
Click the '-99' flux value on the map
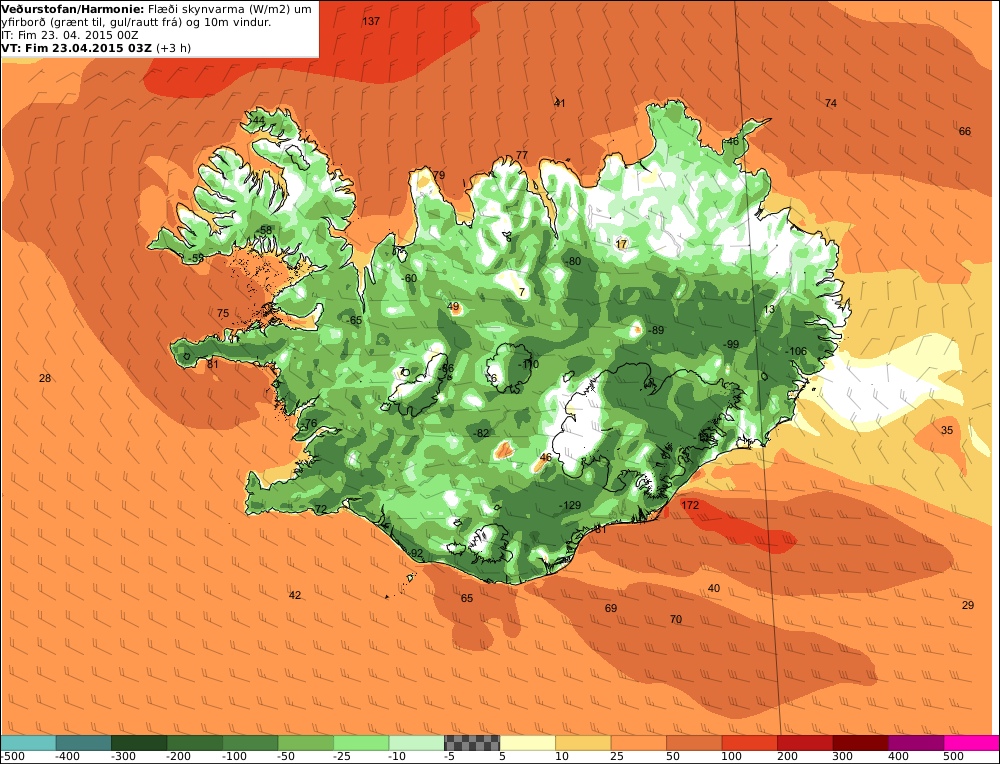tap(731, 344)
